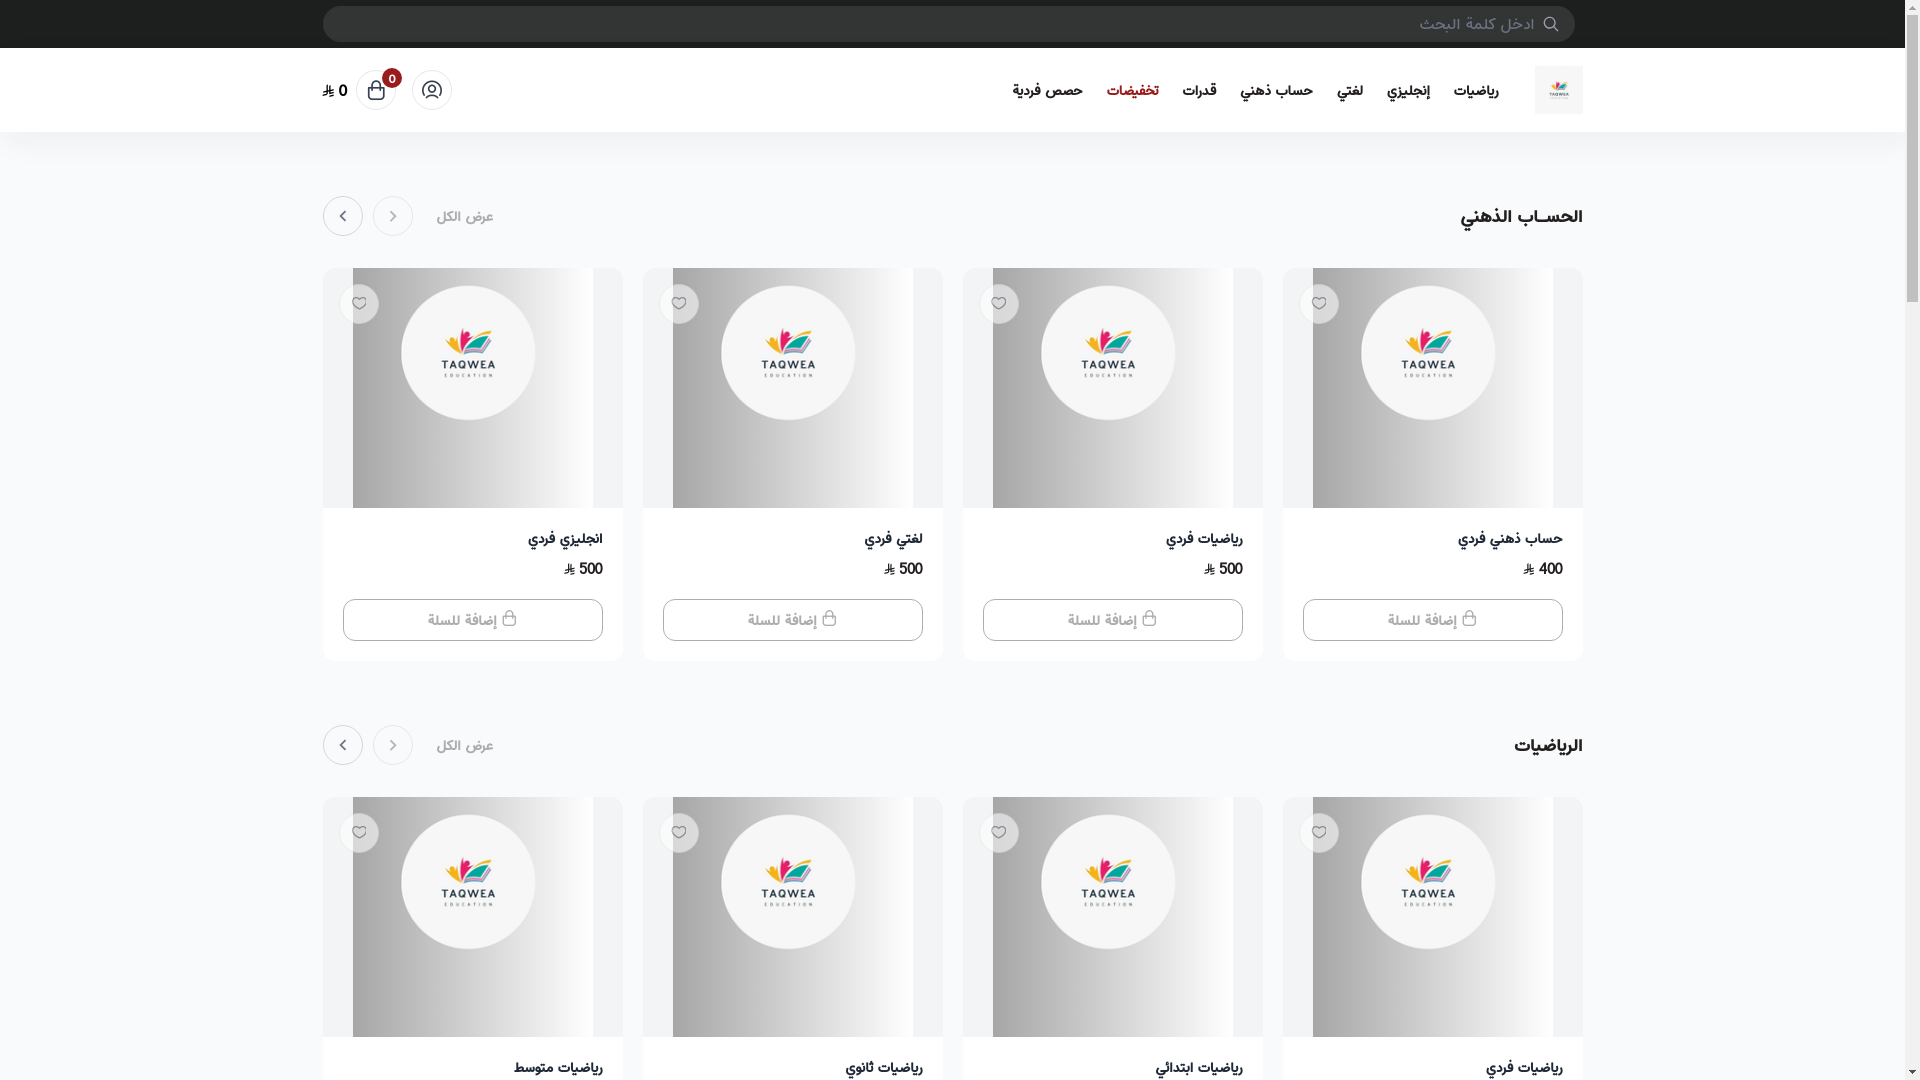The height and width of the screenshot is (1080, 1920).
Task: Toggle heart on رياضيات متوسط card
Action: pos(359,833)
